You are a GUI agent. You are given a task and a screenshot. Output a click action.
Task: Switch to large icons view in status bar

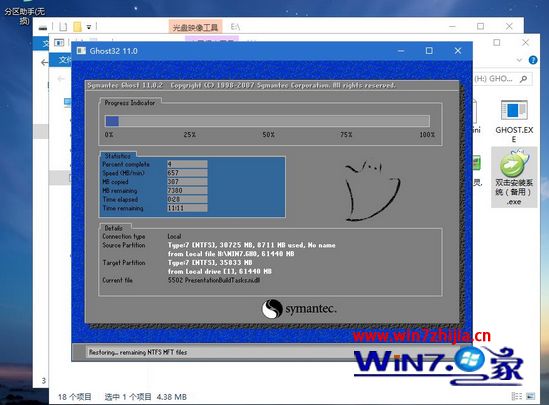(531, 396)
